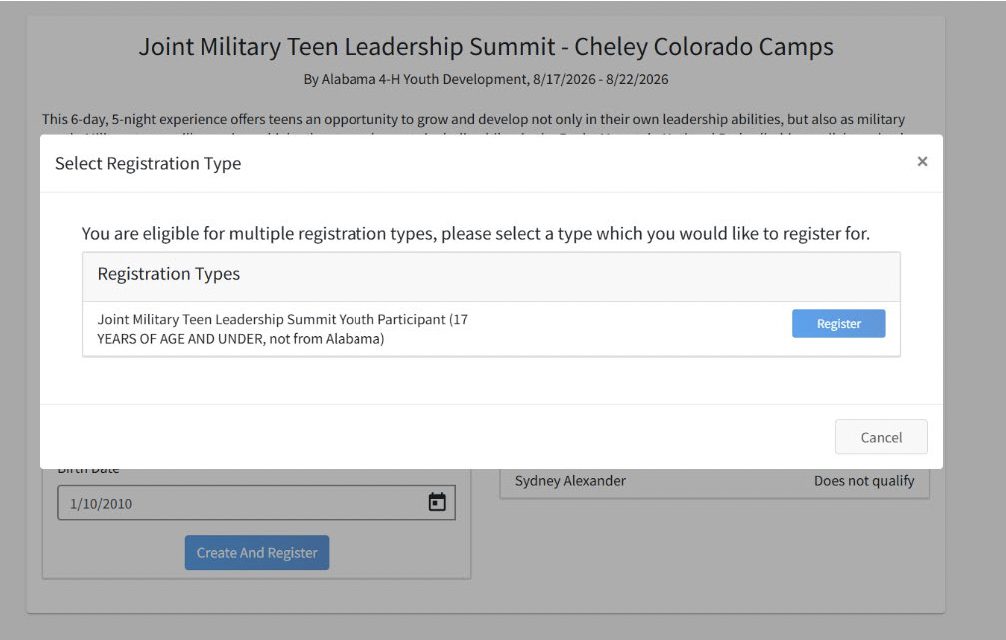Viewport: 1006px width, 640px height.
Task: Click the blank area inside the dialog body
Action: (x=490, y=390)
